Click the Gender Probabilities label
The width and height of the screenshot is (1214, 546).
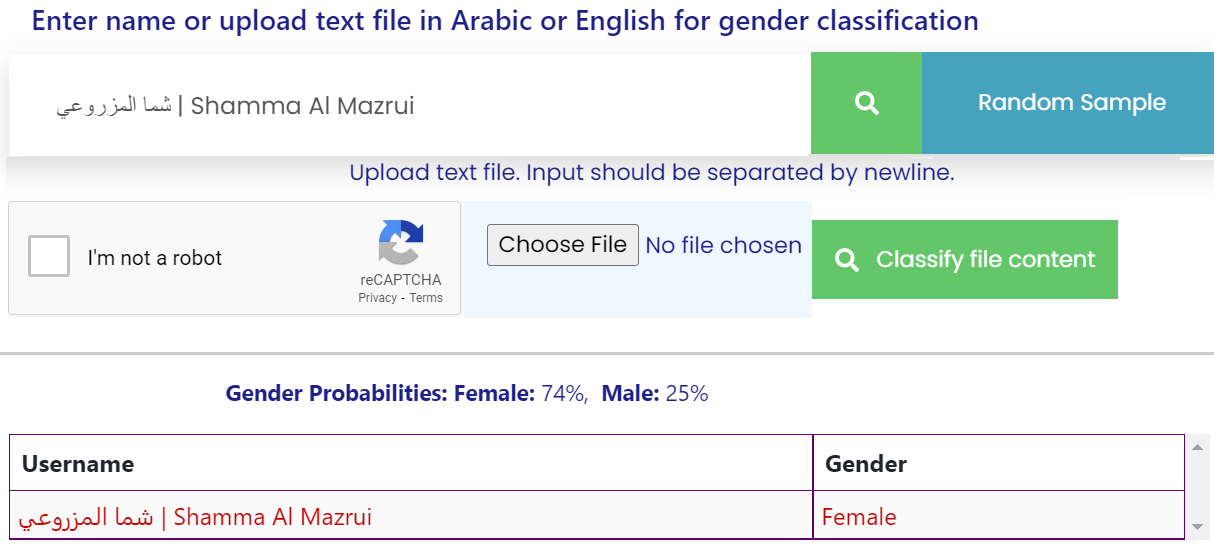(337, 394)
